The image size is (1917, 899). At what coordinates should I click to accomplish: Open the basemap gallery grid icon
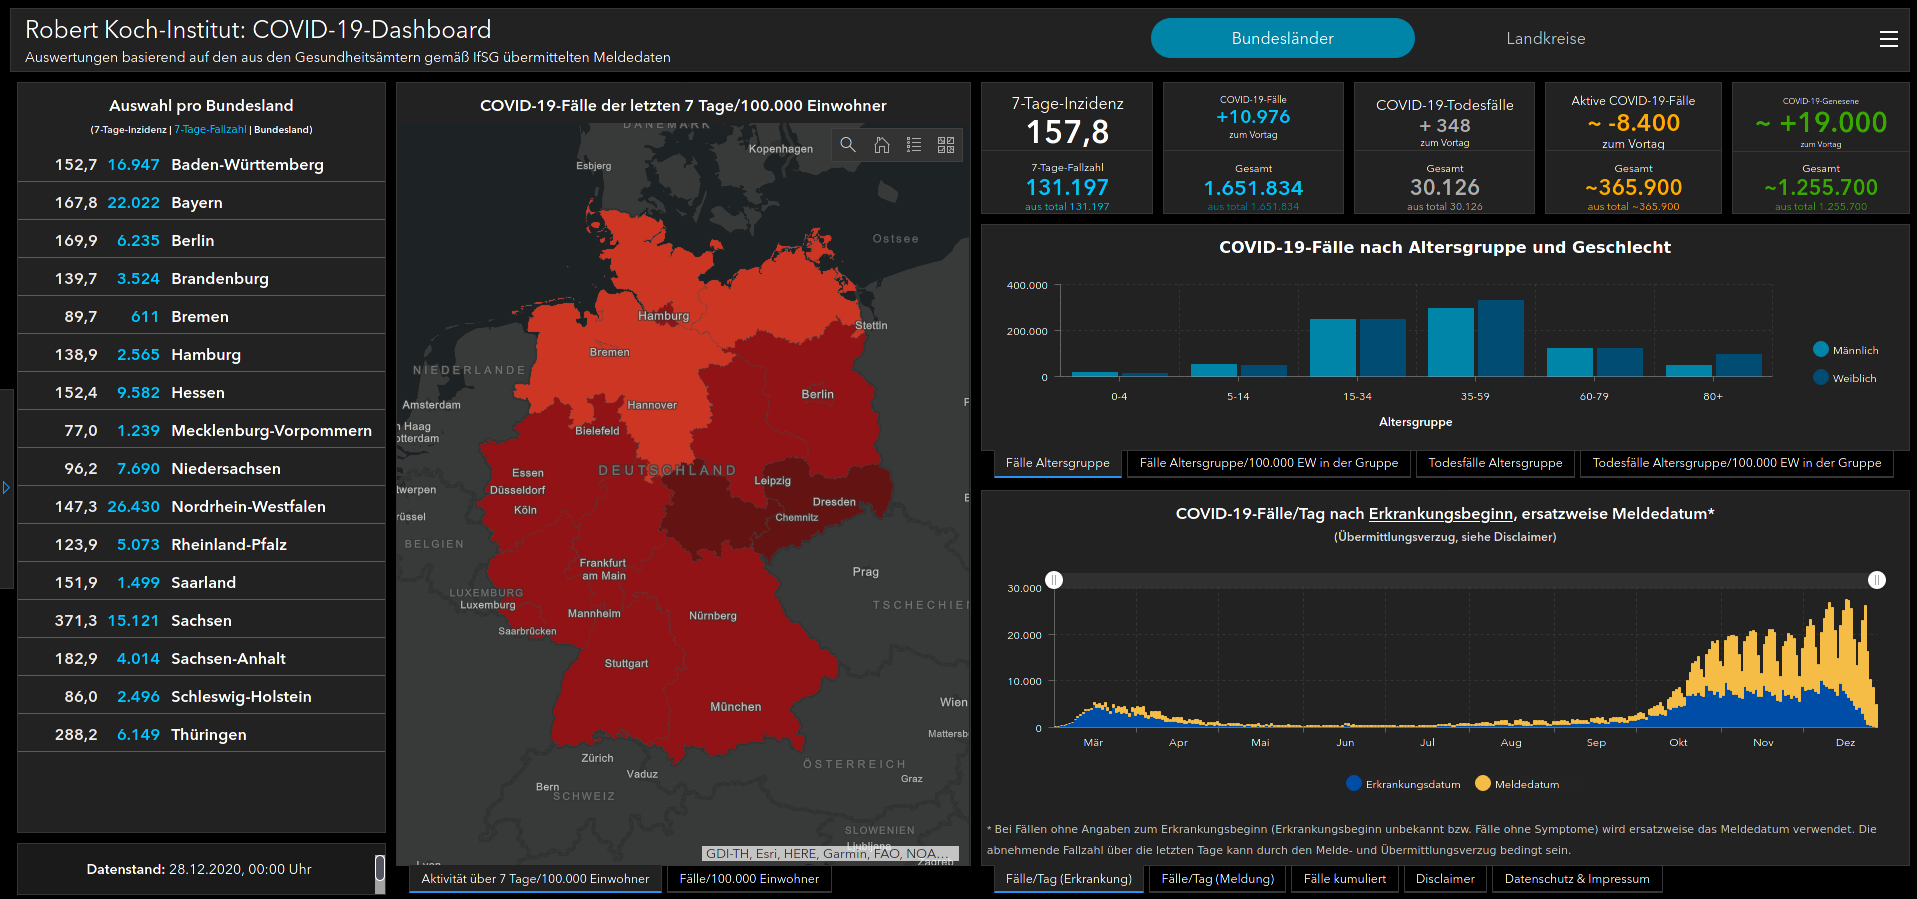tap(946, 145)
